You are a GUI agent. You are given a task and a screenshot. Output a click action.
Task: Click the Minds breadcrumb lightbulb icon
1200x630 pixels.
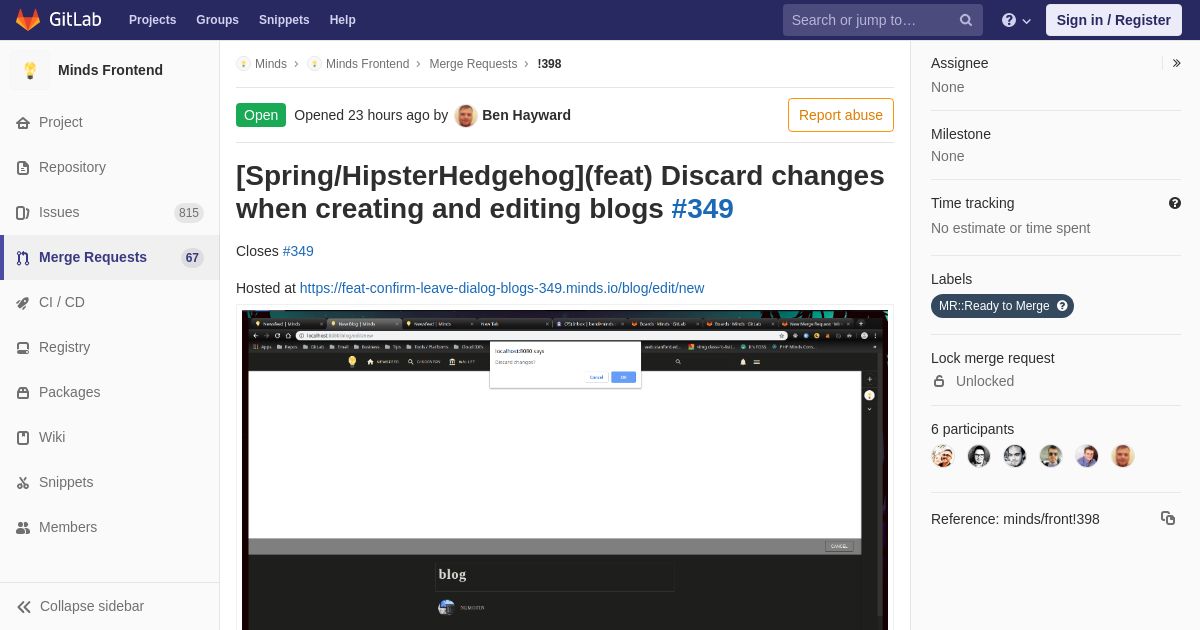(x=243, y=64)
